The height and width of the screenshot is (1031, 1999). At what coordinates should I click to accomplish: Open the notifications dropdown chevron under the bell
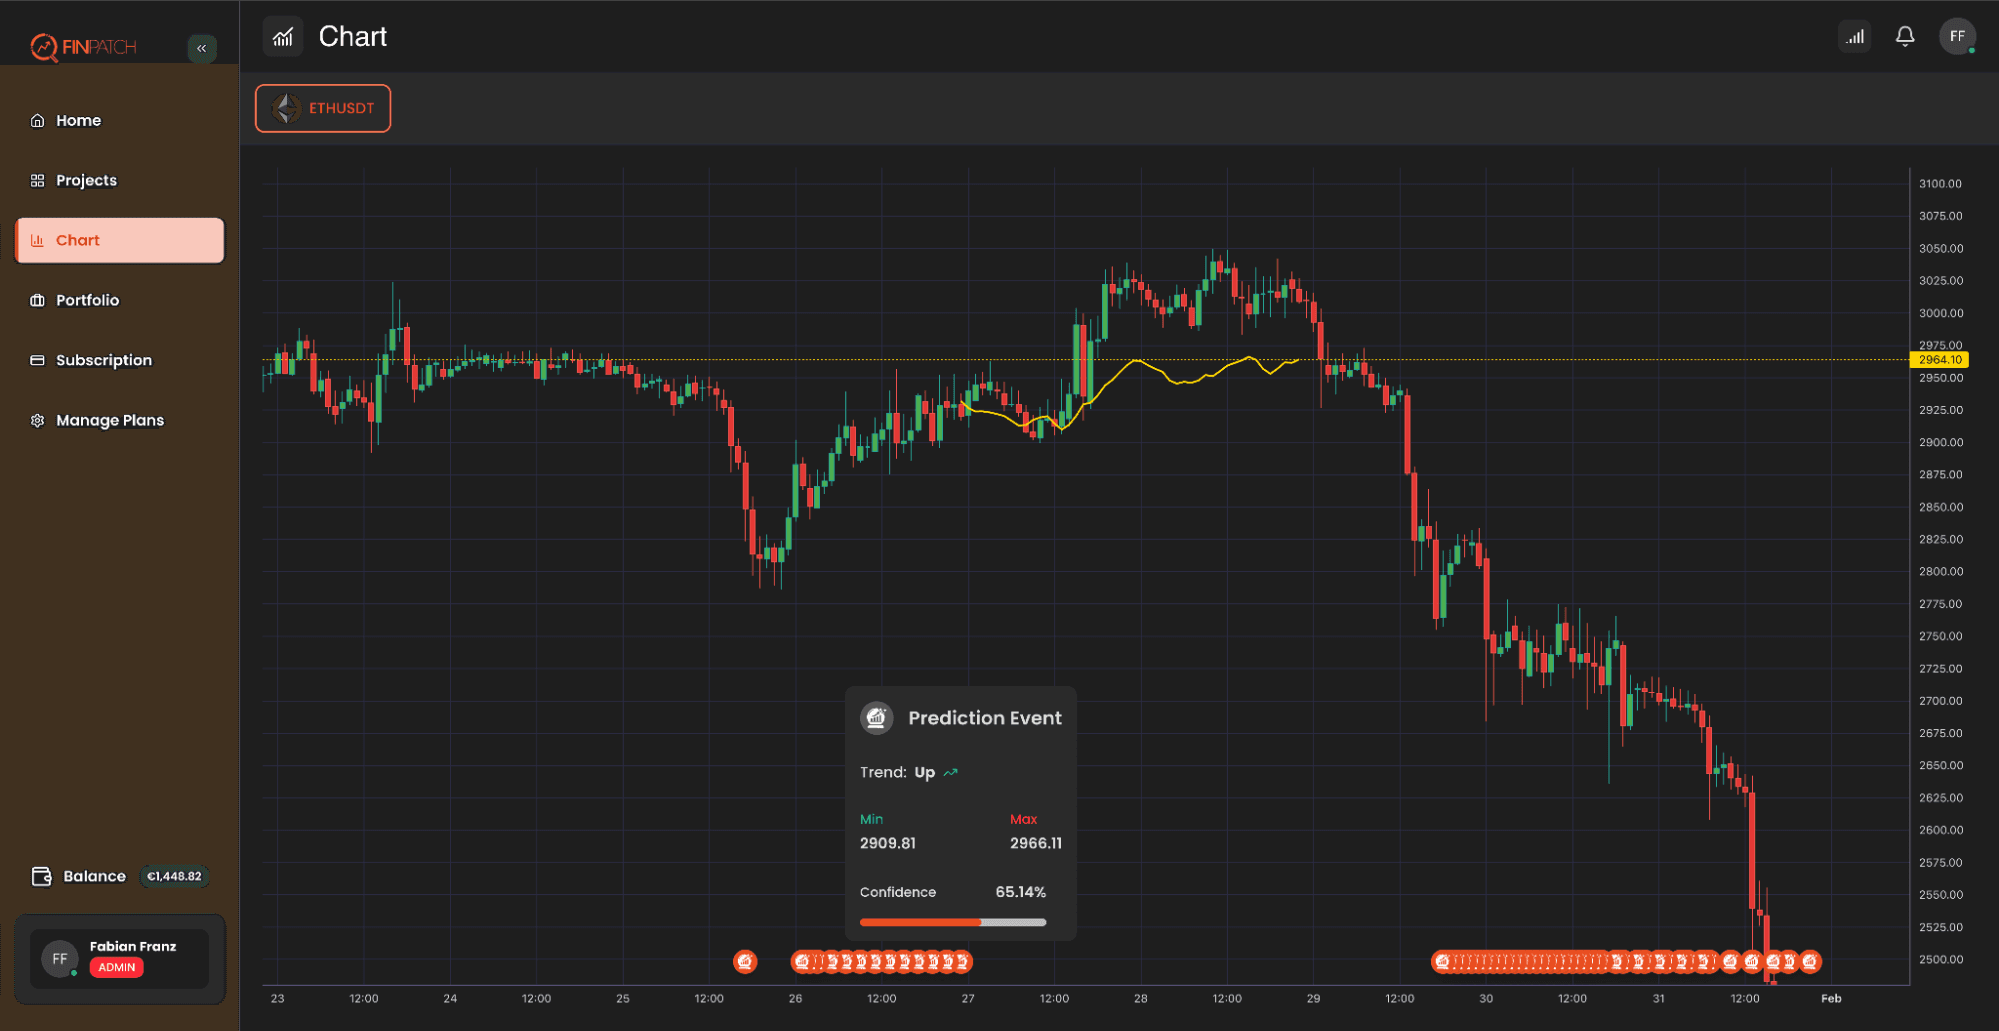tap(1905, 45)
